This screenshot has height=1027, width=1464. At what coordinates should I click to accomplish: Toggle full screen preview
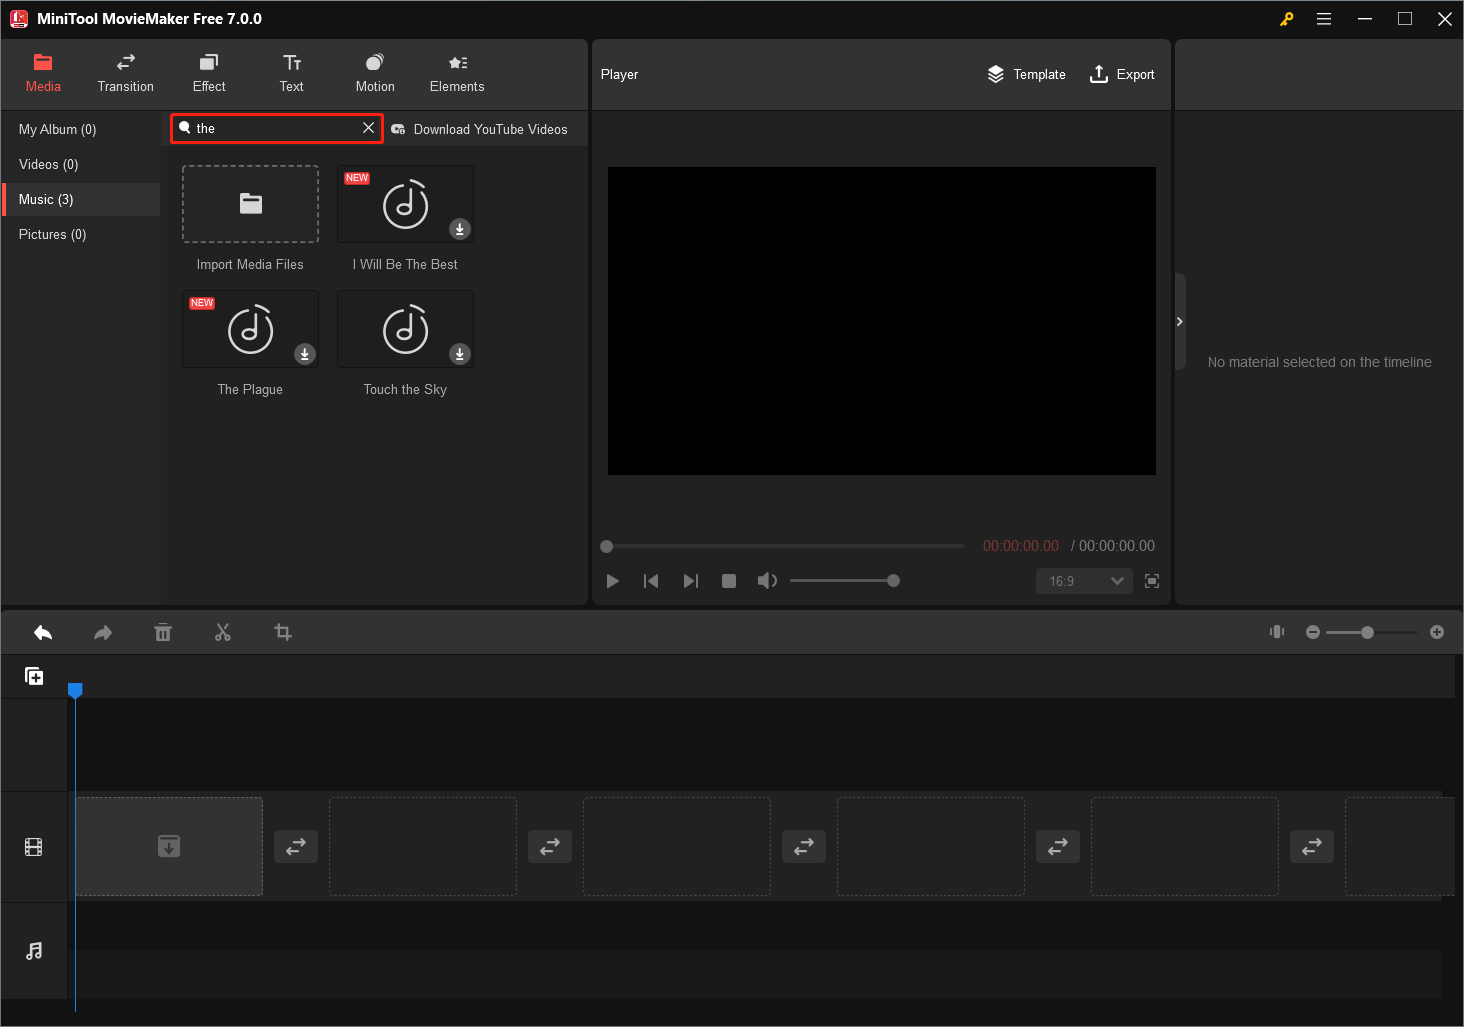pos(1152,581)
